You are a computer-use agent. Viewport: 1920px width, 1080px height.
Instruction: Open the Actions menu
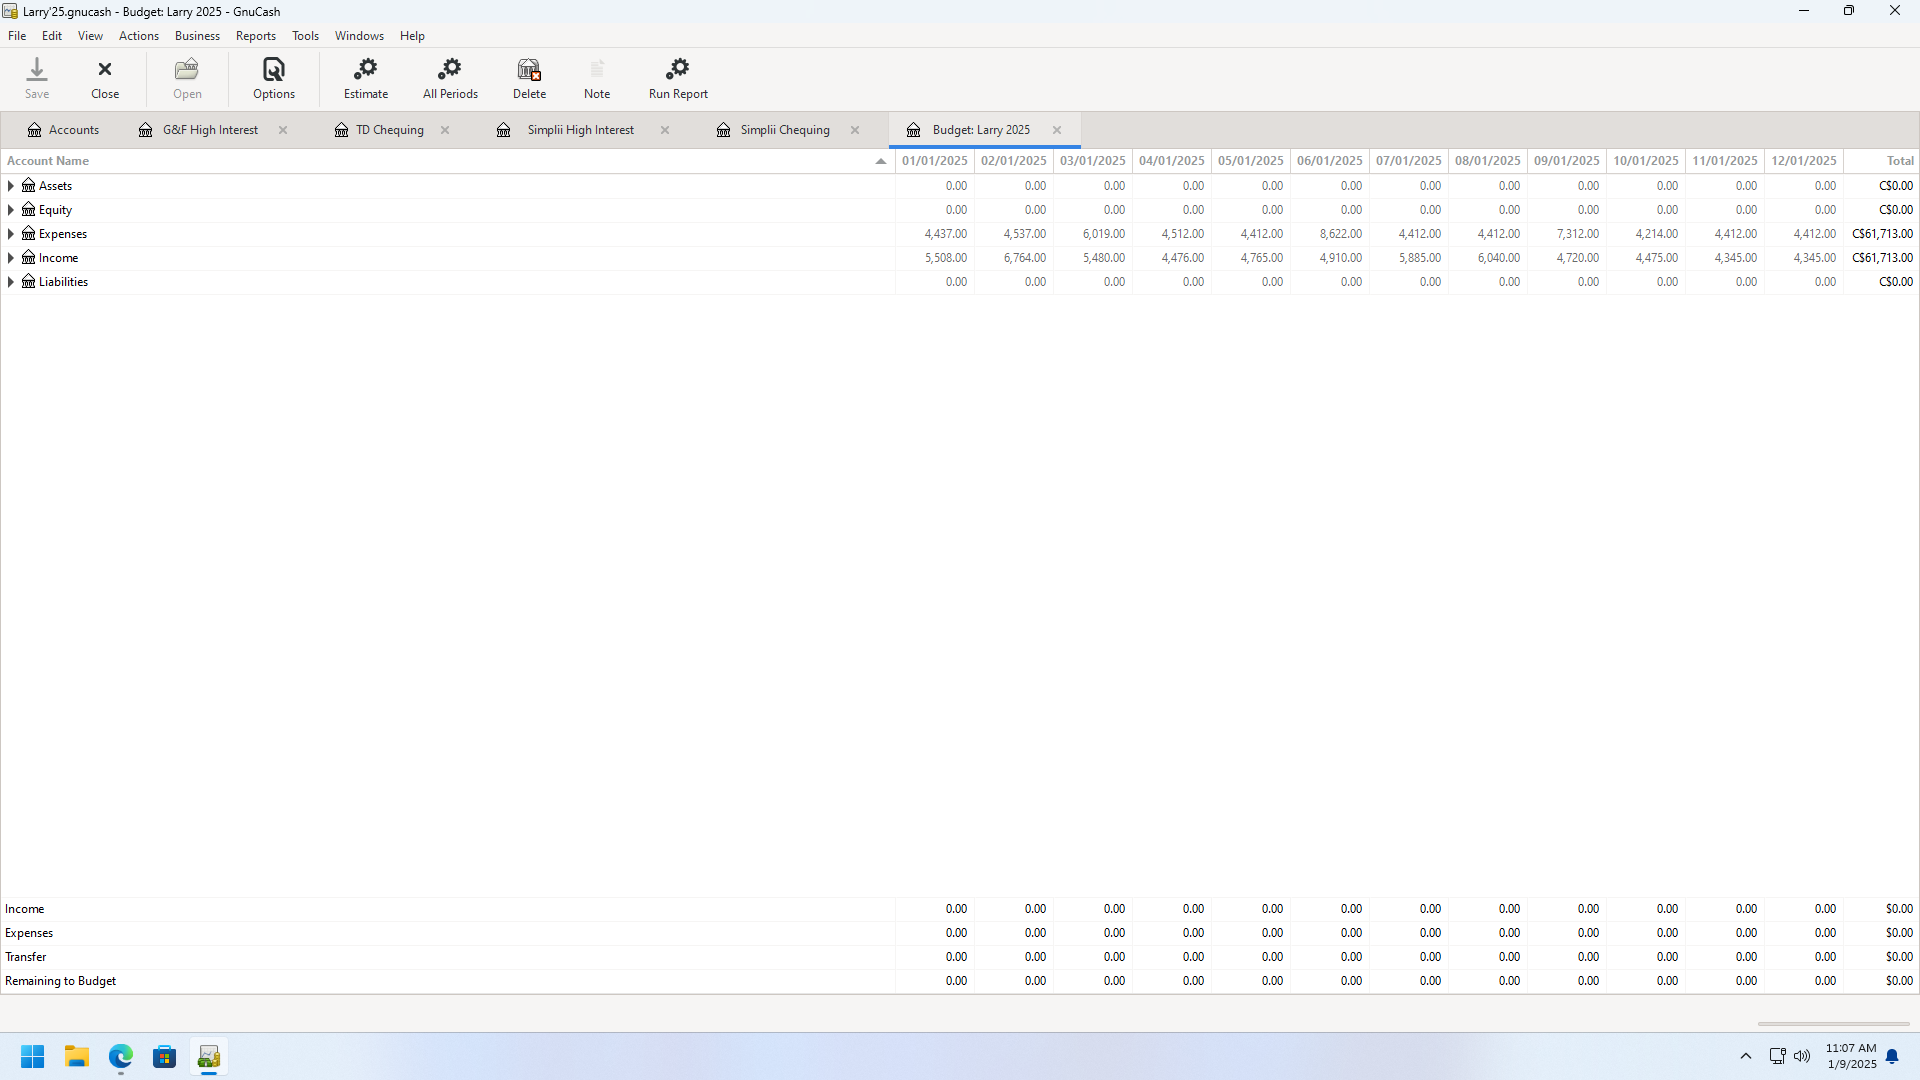pos(139,36)
